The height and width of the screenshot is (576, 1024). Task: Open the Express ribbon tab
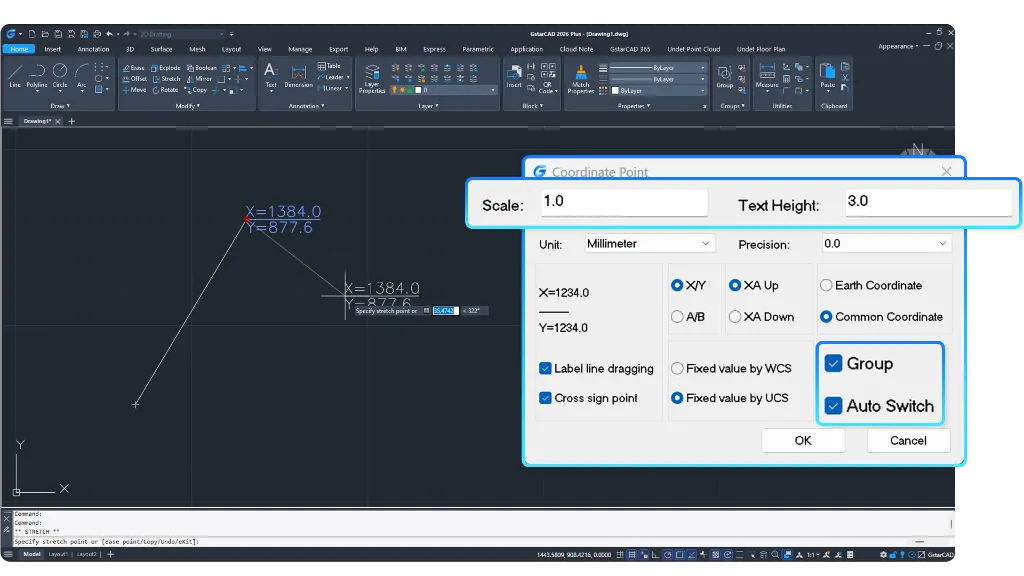tap(434, 49)
